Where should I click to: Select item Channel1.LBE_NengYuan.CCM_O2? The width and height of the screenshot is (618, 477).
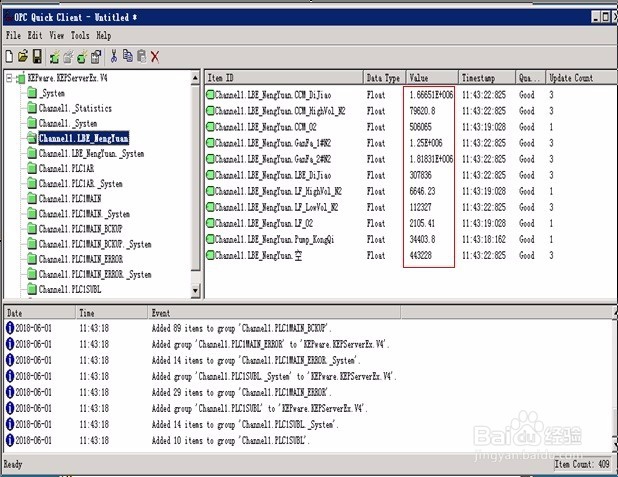coord(265,127)
